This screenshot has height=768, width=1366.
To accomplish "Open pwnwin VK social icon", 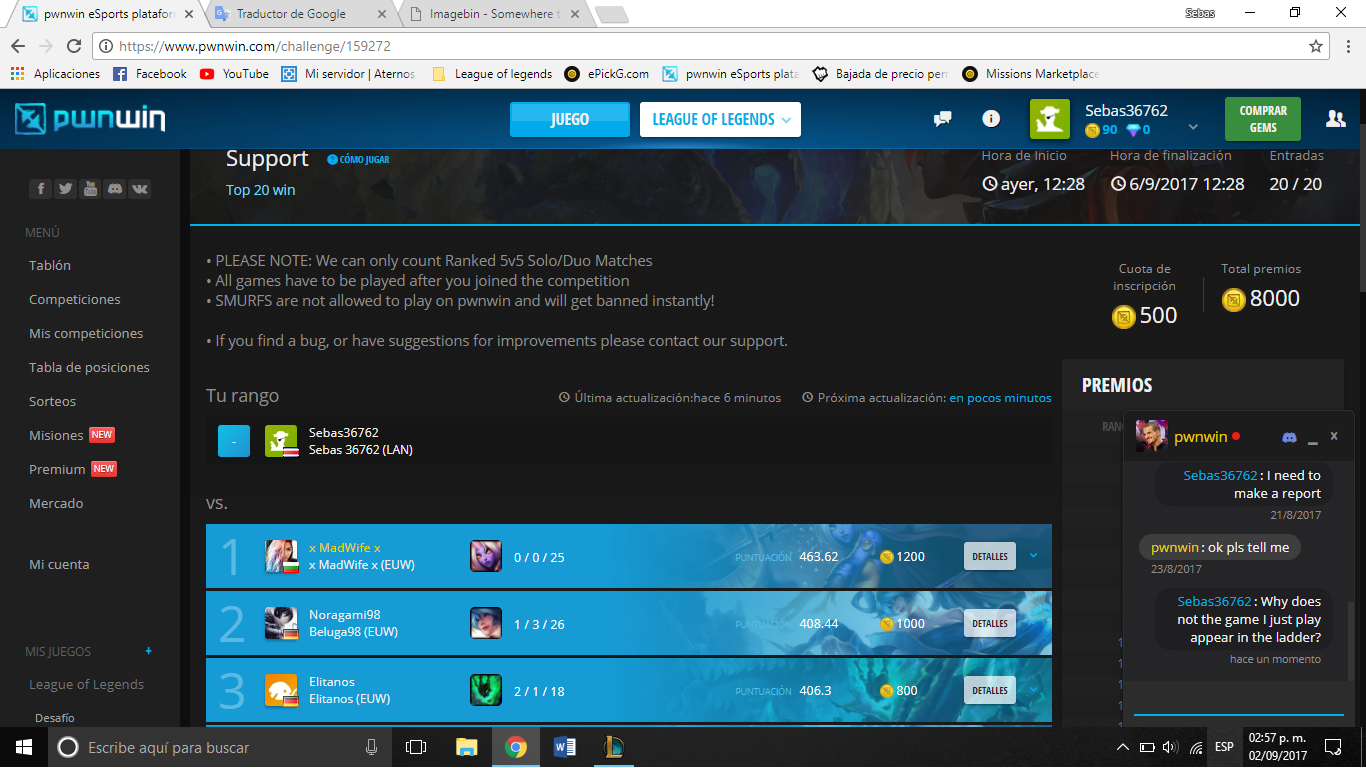I will point(140,188).
